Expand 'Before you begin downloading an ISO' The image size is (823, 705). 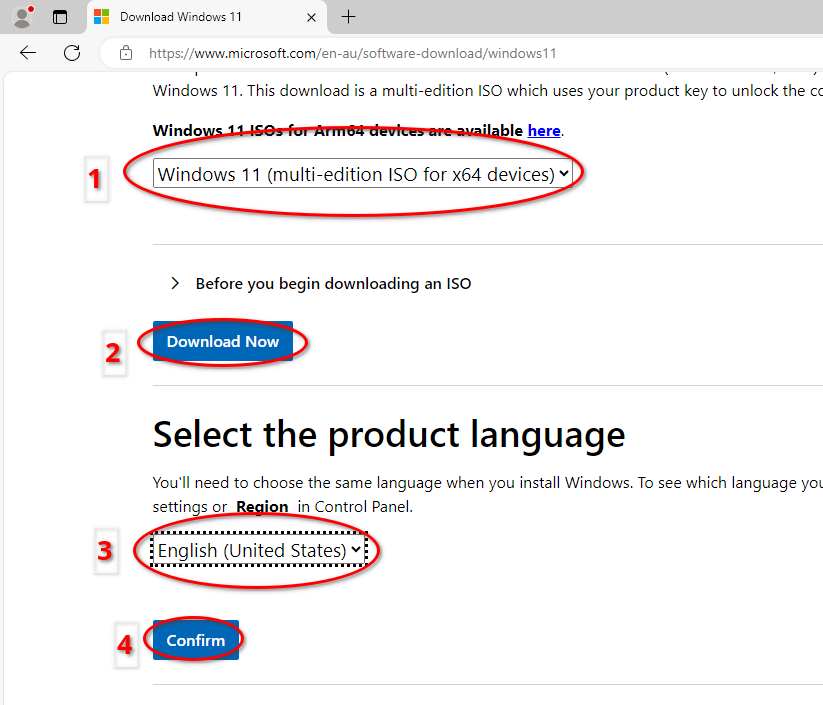(321, 283)
